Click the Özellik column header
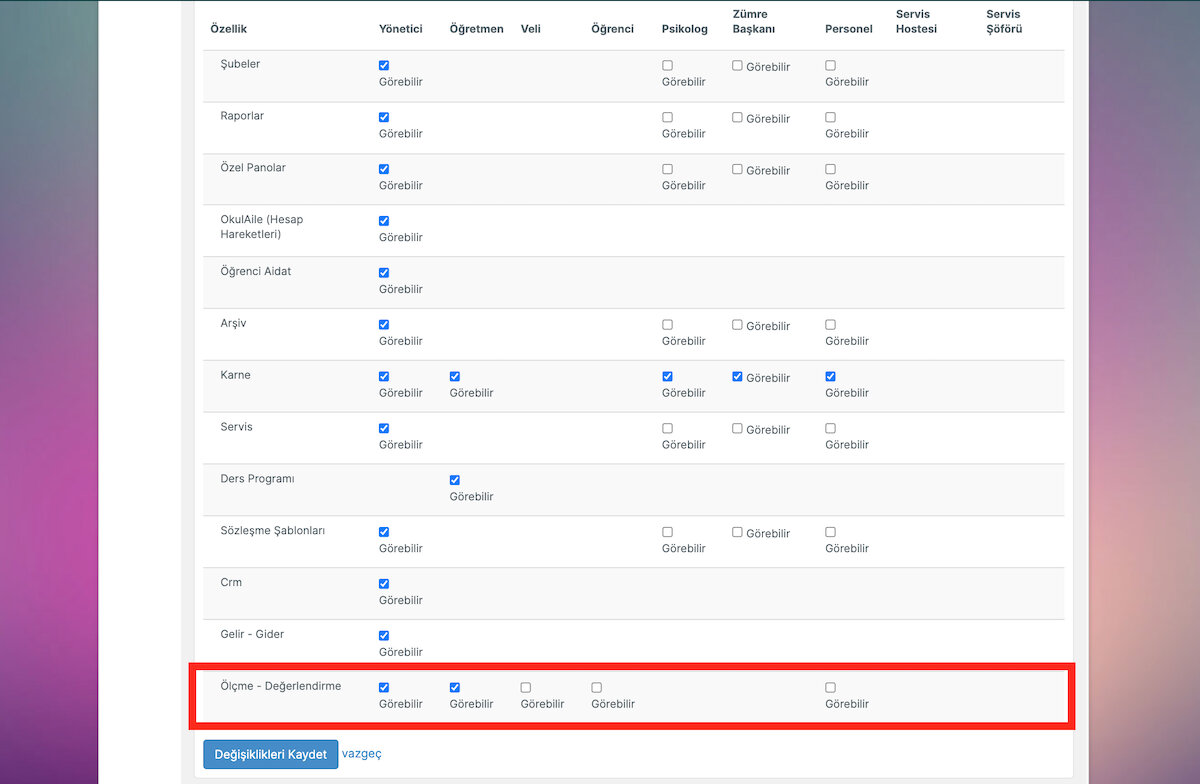Viewport: 1200px width, 784px height. (228, 29)
